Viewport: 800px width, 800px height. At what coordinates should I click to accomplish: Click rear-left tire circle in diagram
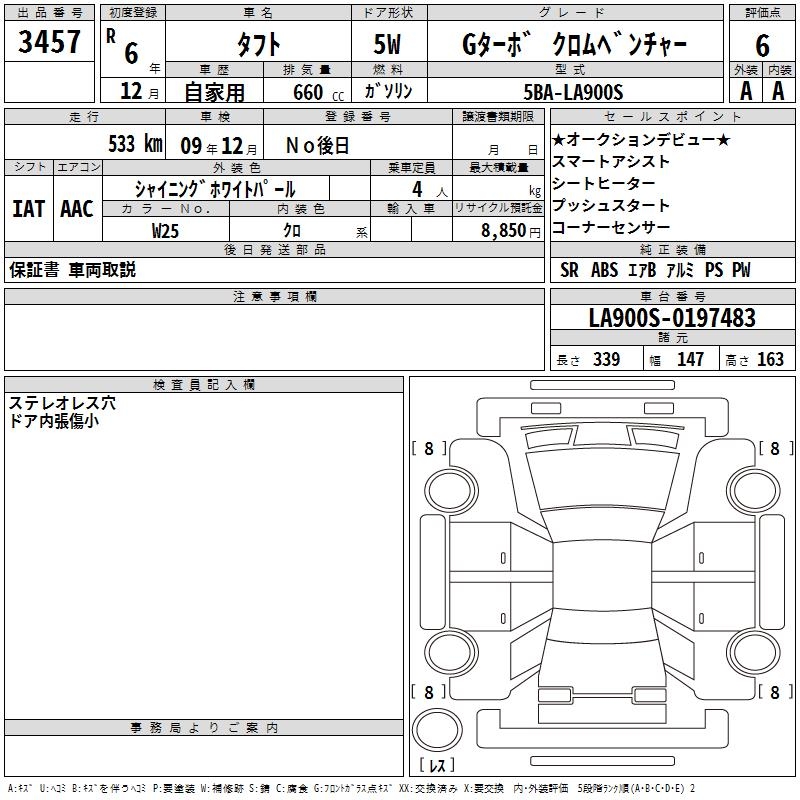(451, 653)
